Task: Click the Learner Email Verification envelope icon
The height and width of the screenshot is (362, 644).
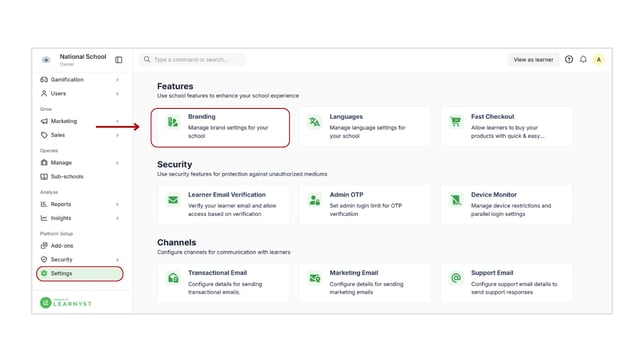Action: (173, 200)
